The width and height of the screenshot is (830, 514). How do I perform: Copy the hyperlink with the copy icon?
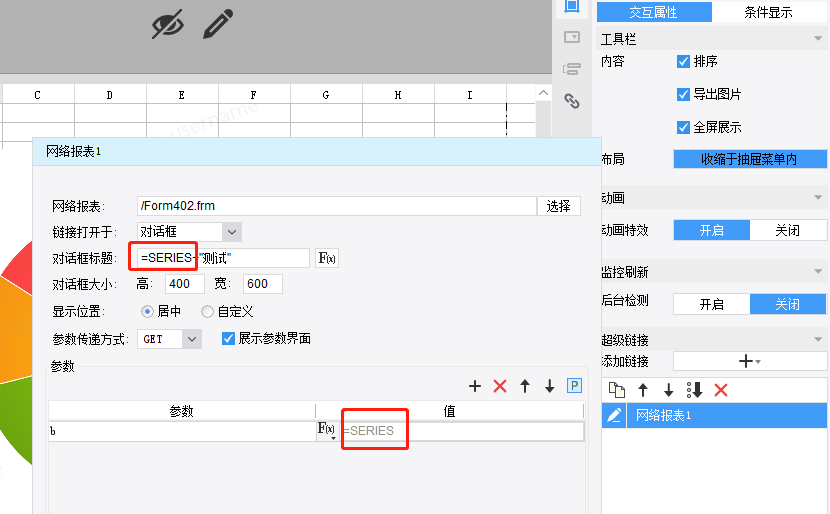pyautogui.click(x=617, y=390)
